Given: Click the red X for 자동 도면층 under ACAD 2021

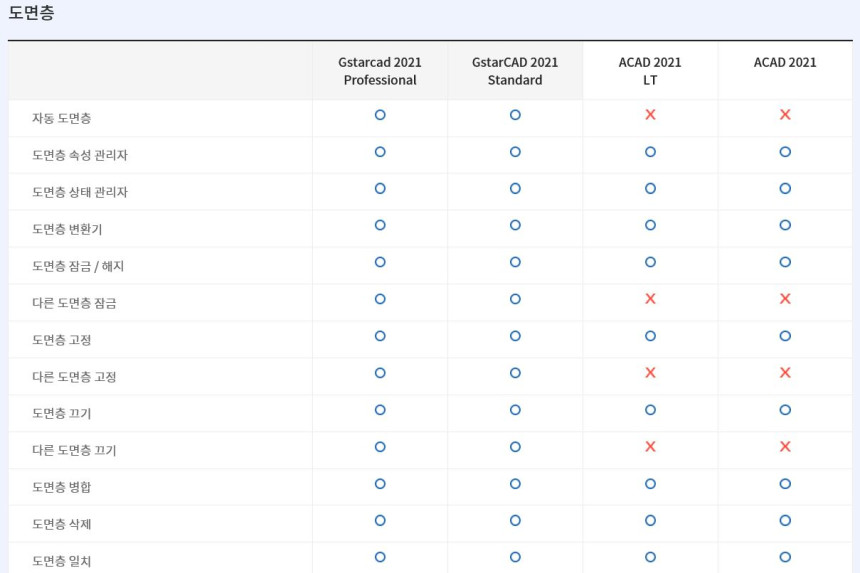Looking at the screenshot, I should (785, 115).
